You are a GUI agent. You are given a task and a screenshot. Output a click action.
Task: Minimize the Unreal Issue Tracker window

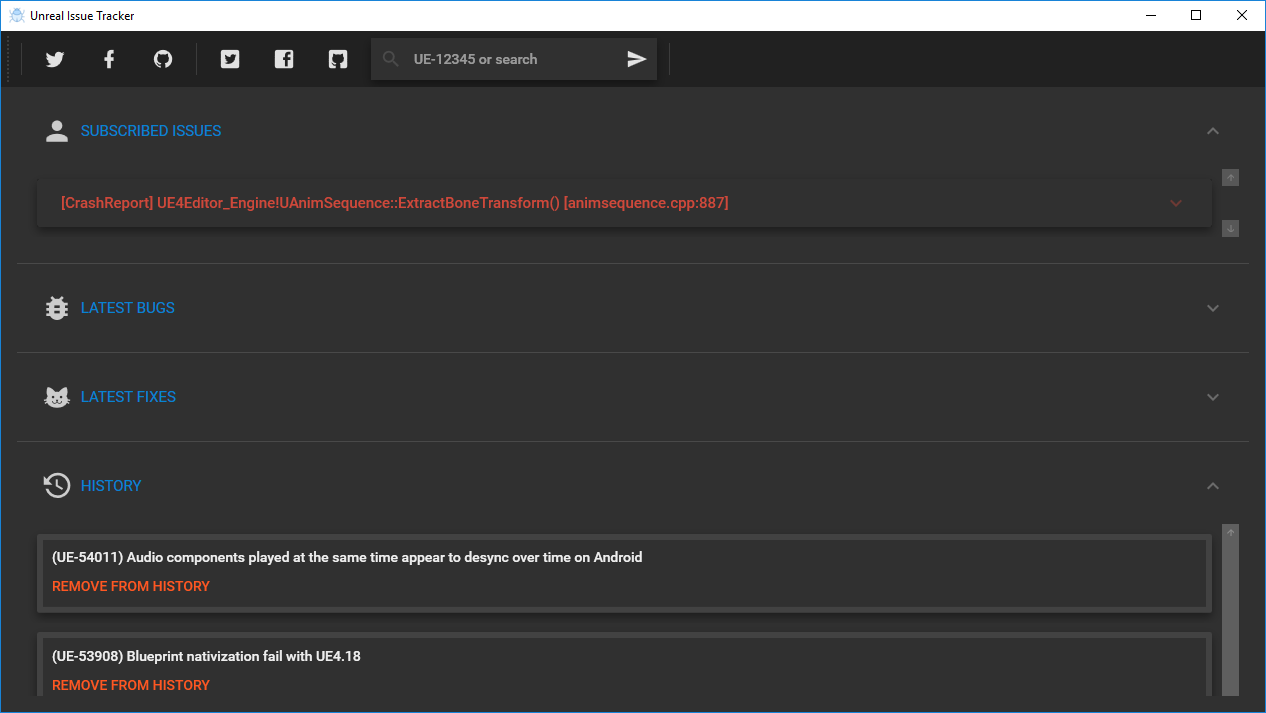coord(1150,15)
